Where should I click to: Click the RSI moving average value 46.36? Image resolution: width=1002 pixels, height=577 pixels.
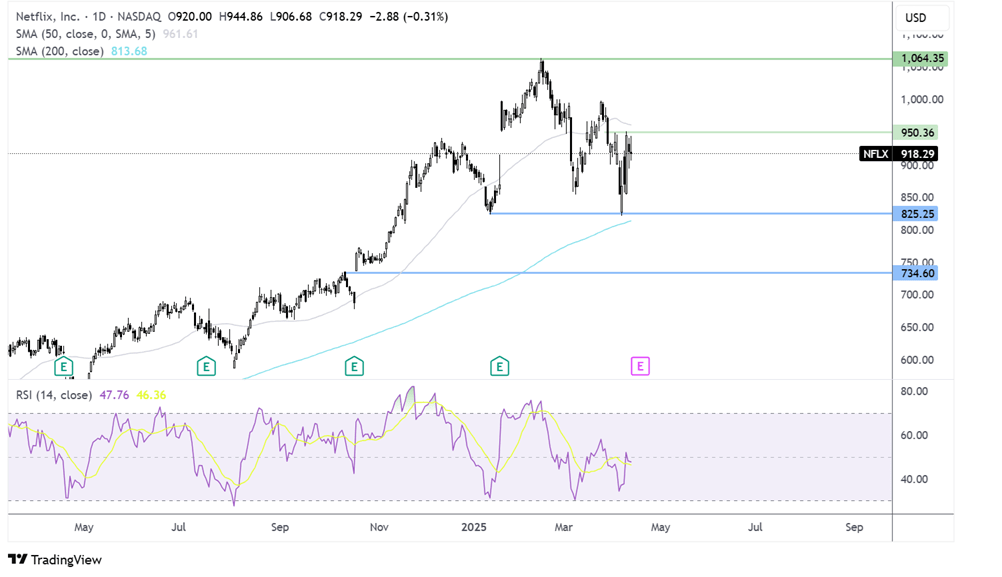coord(151,395)
